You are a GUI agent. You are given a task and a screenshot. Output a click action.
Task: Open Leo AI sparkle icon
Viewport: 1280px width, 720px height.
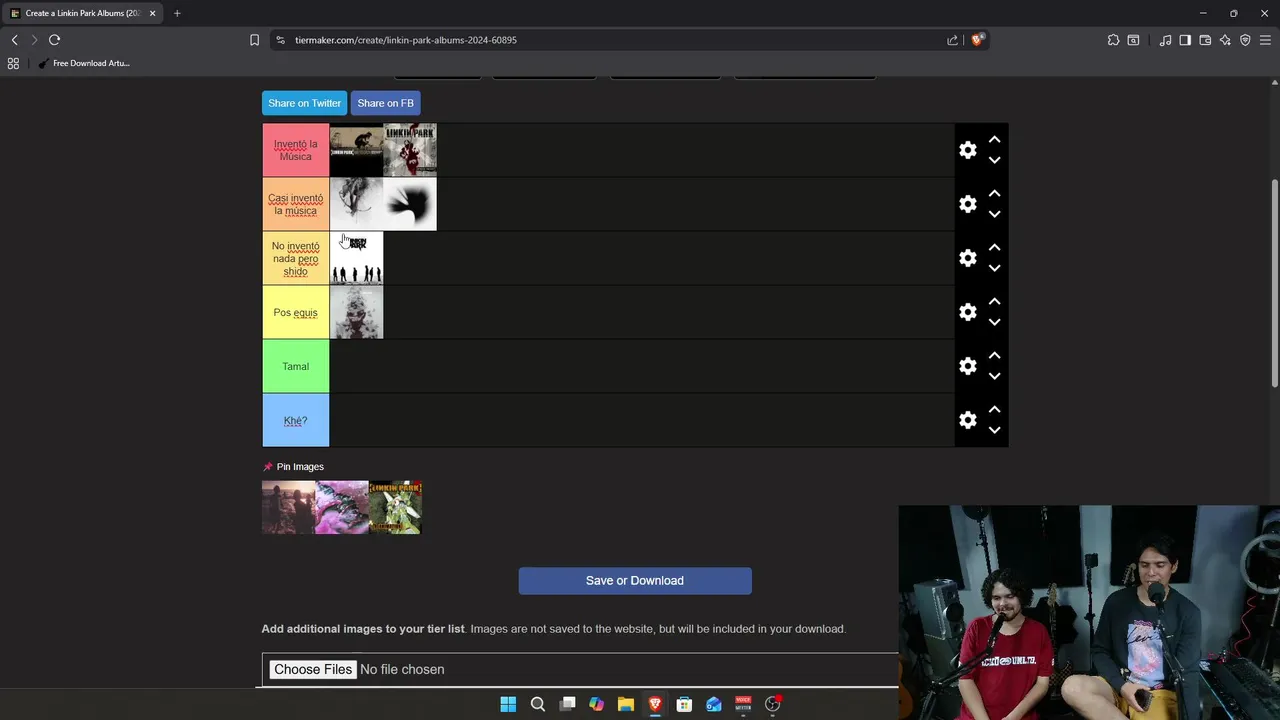click(x=1225, y=40)
